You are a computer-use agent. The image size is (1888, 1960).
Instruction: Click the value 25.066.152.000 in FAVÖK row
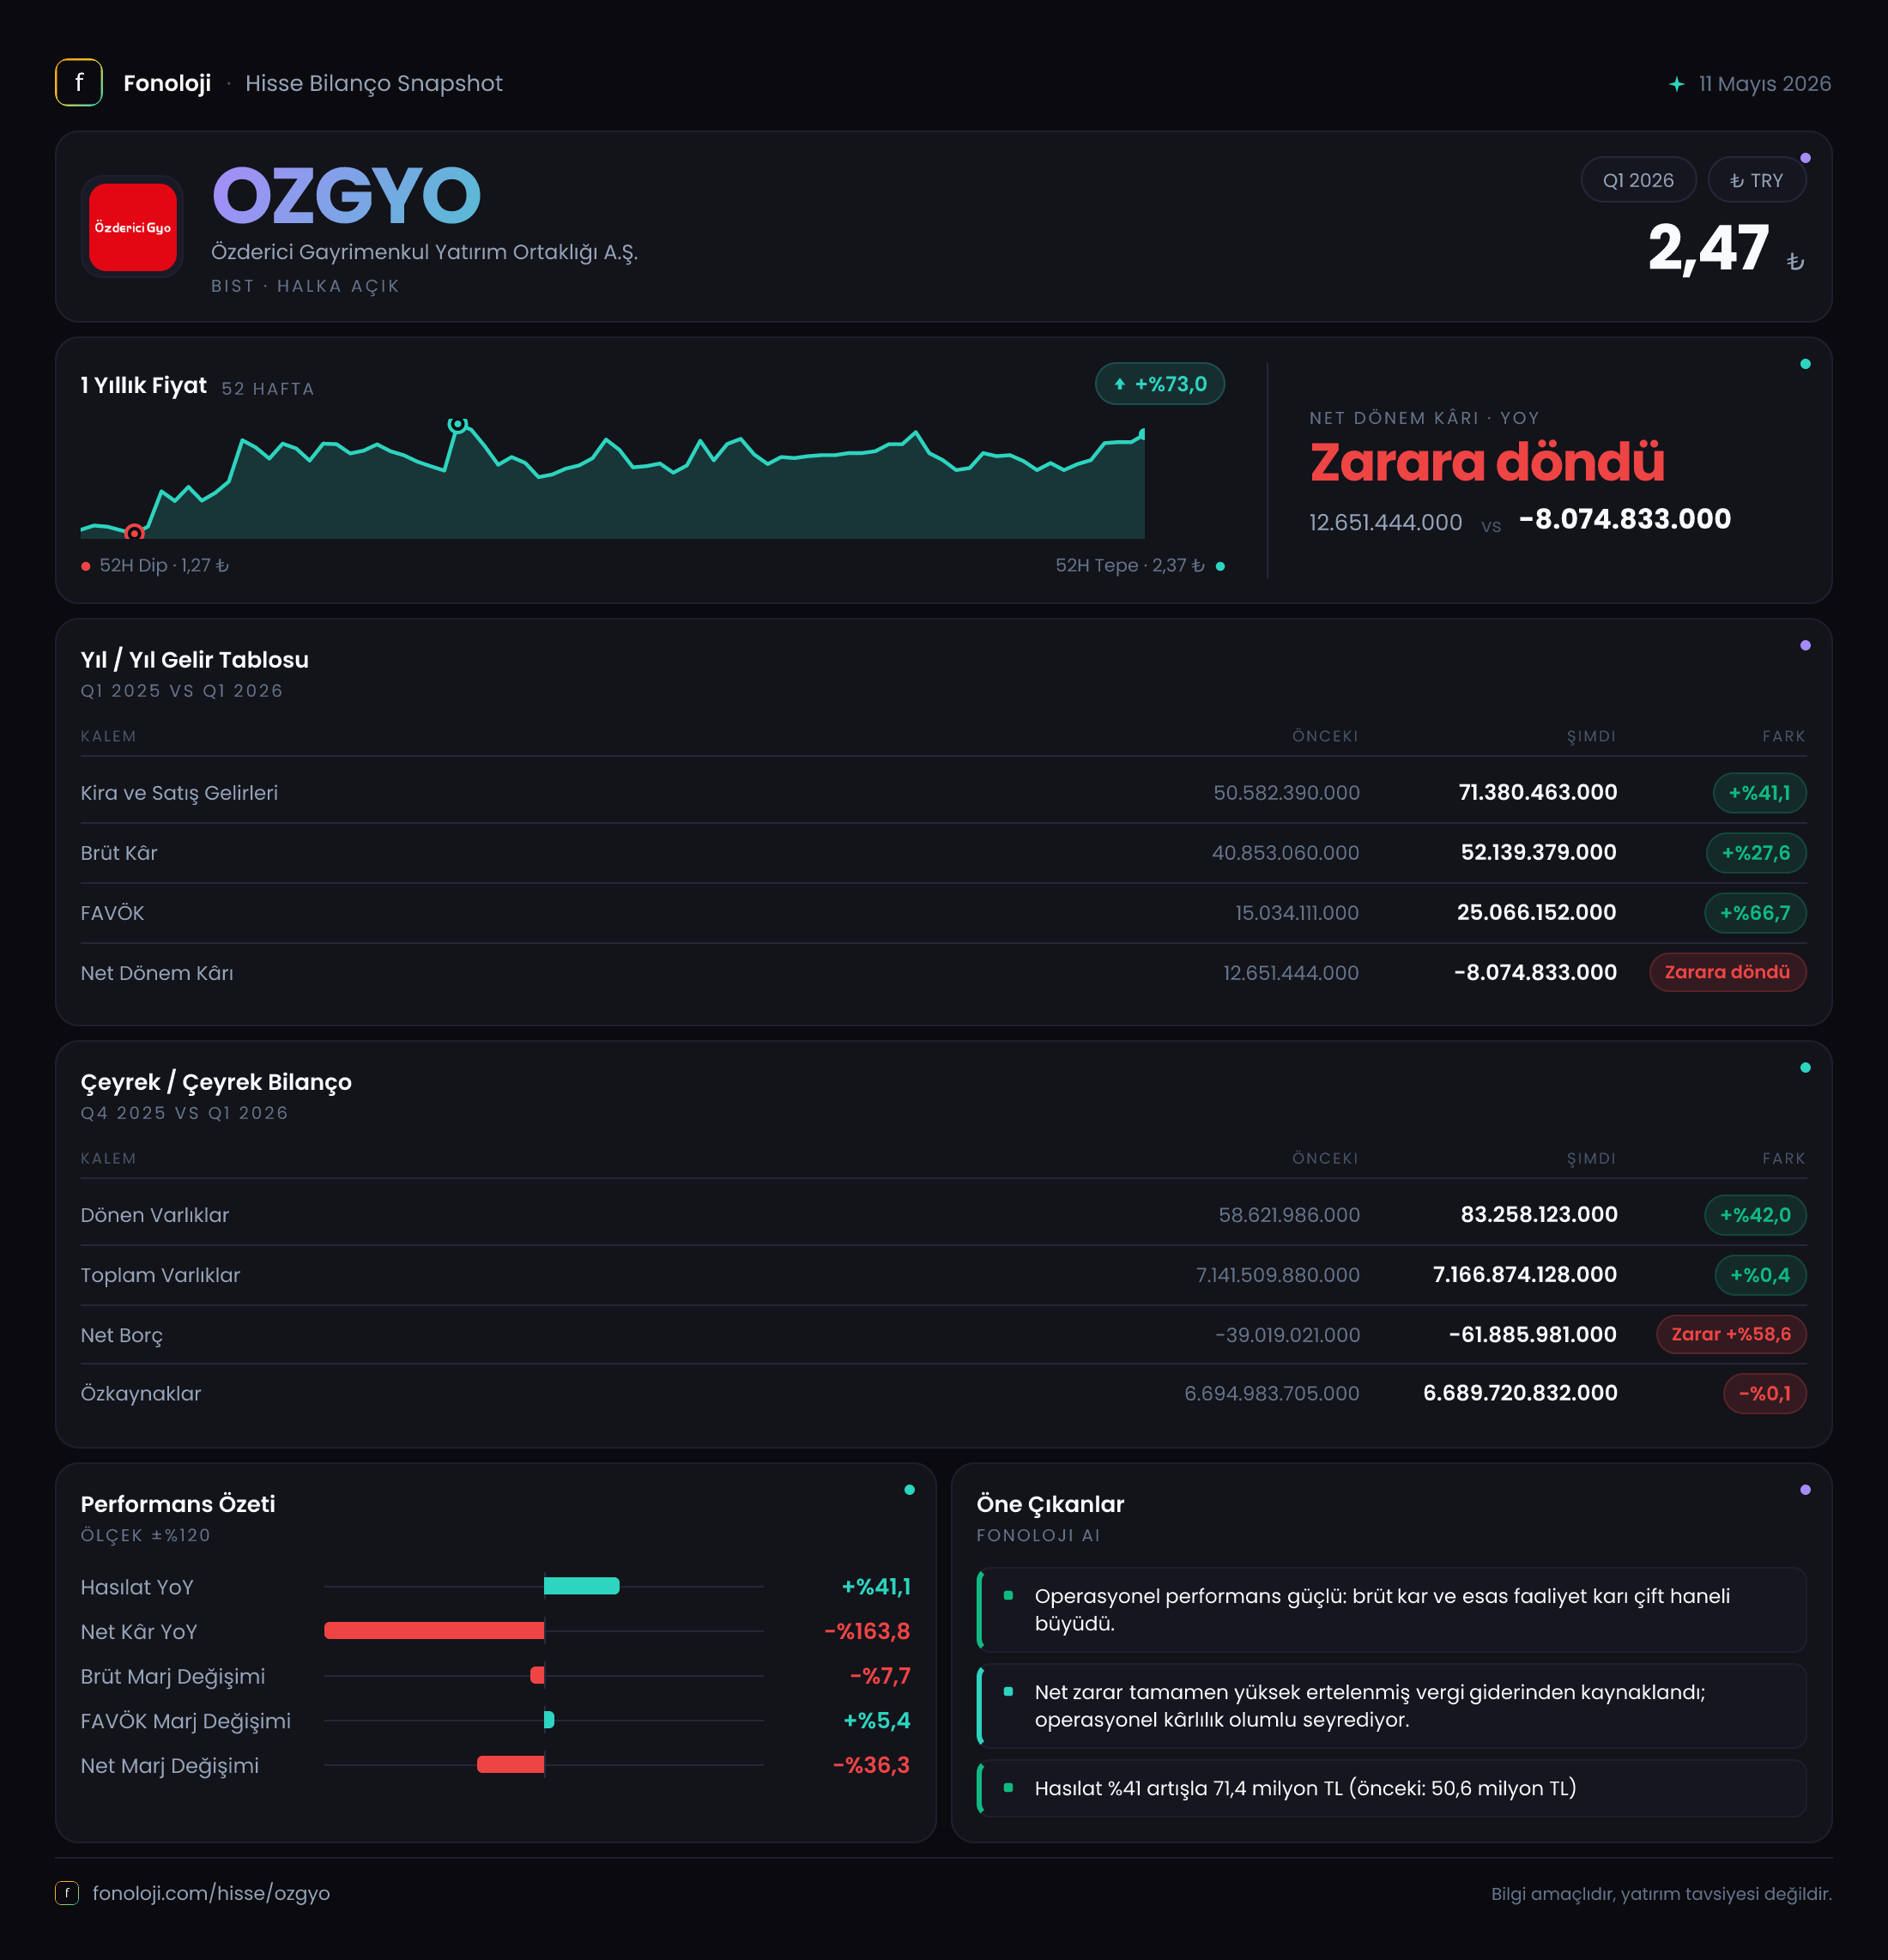tap(1537, 913)
